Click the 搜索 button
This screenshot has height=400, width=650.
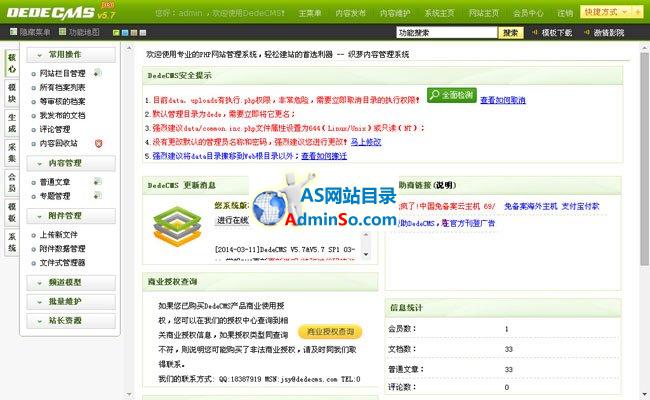coord(511,33)
